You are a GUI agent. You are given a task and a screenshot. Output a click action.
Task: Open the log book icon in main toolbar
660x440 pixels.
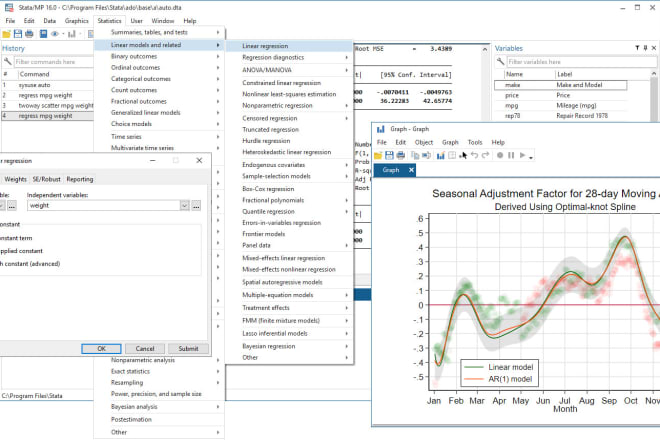43,34
